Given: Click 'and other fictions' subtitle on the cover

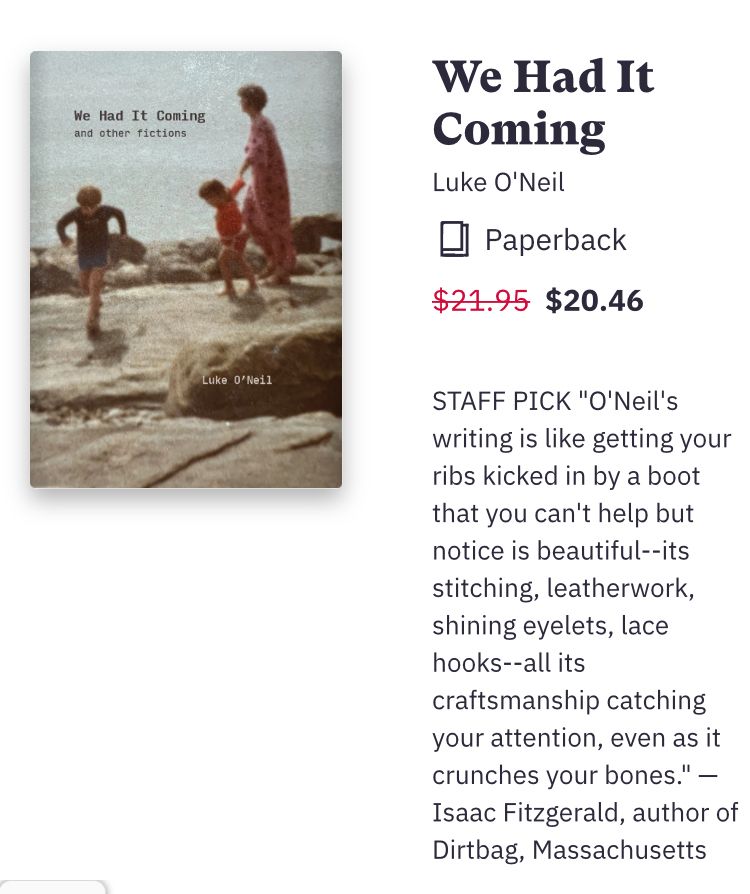Looking at the screenshot, I should (x=130, y=133).
